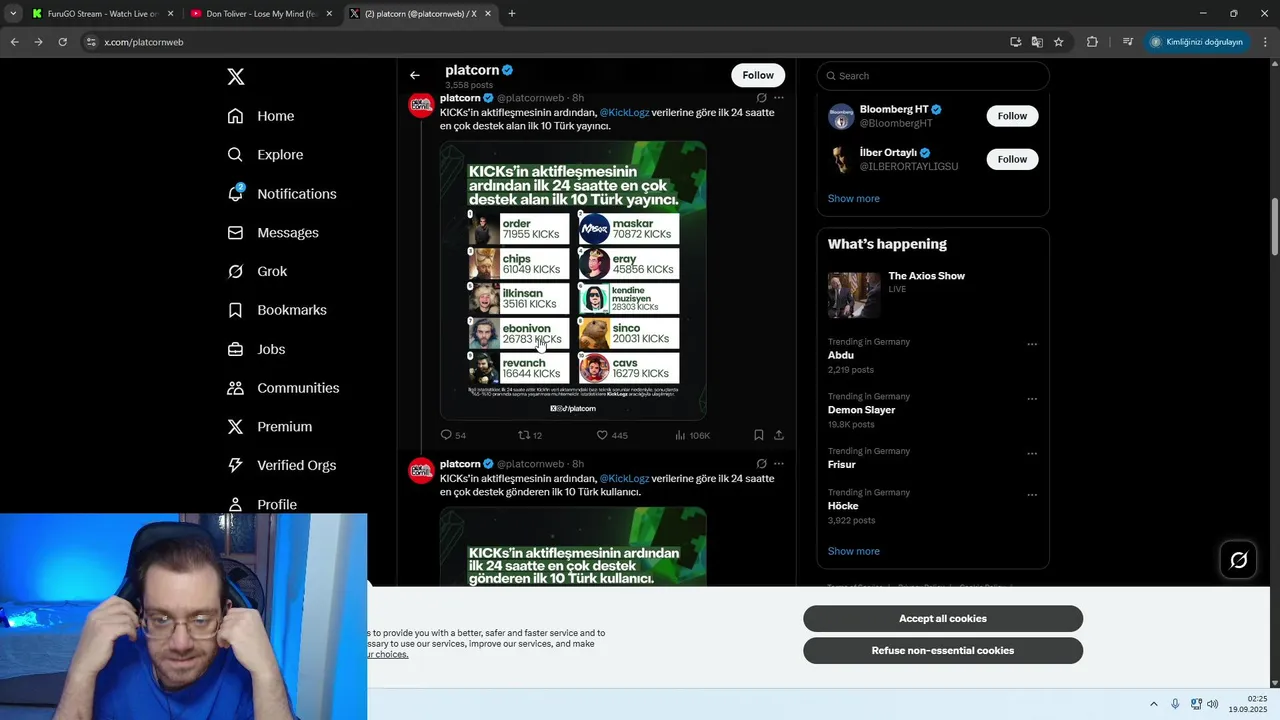The width and height of the screenshot is (1280, 720).
Task: Switch to FuruGO Stream tab
Action: coord(101,14)
